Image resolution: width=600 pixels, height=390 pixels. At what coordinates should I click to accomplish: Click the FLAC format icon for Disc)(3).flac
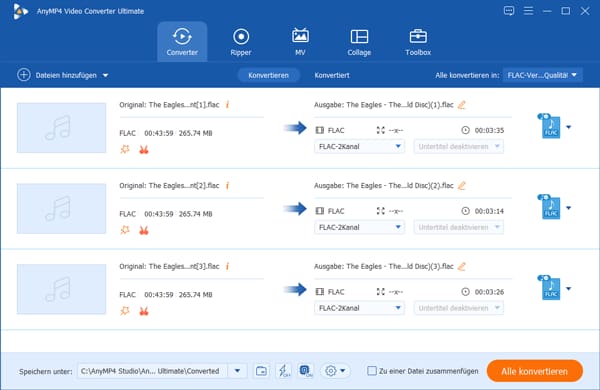pyautogui.click(x=550, y=288)
